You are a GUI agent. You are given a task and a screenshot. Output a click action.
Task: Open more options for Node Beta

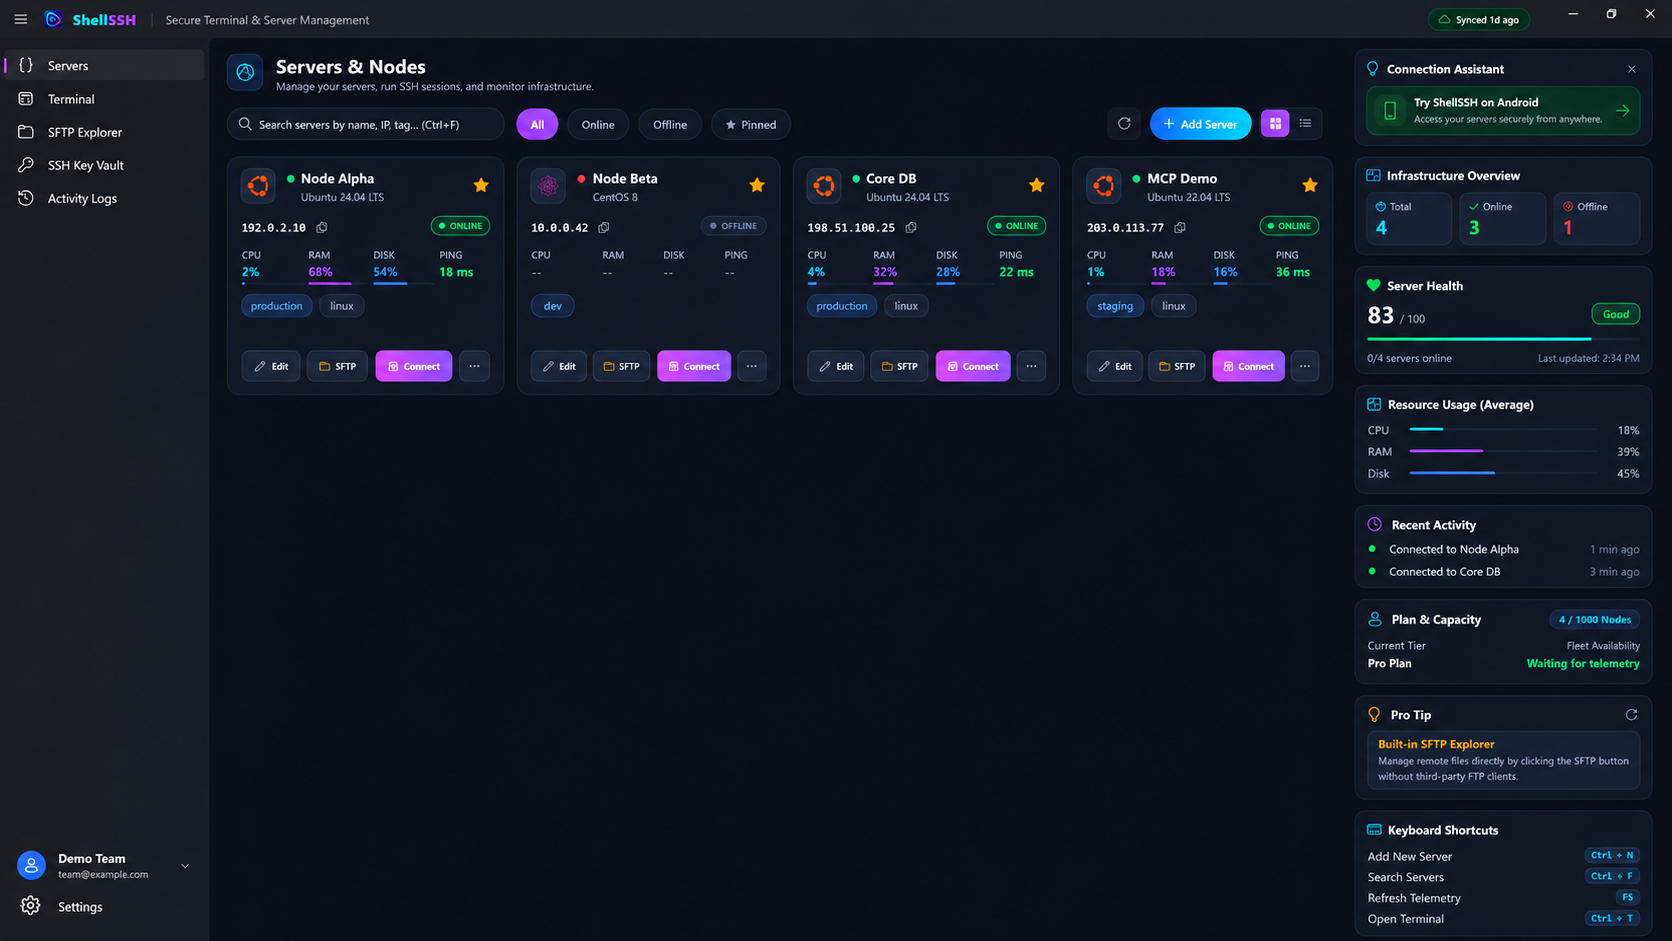tap(752, 366)
